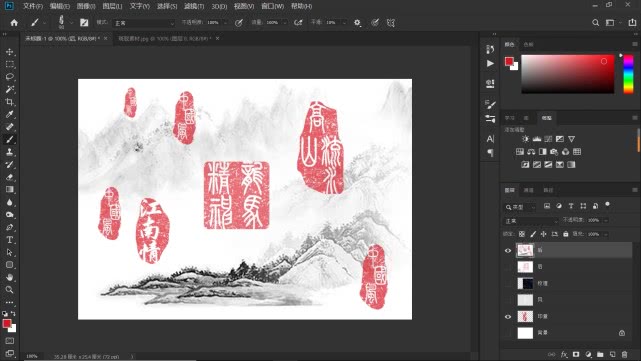Open the share button
The width and height of the screenshot is (641, 361).
(x=632, y=23)
